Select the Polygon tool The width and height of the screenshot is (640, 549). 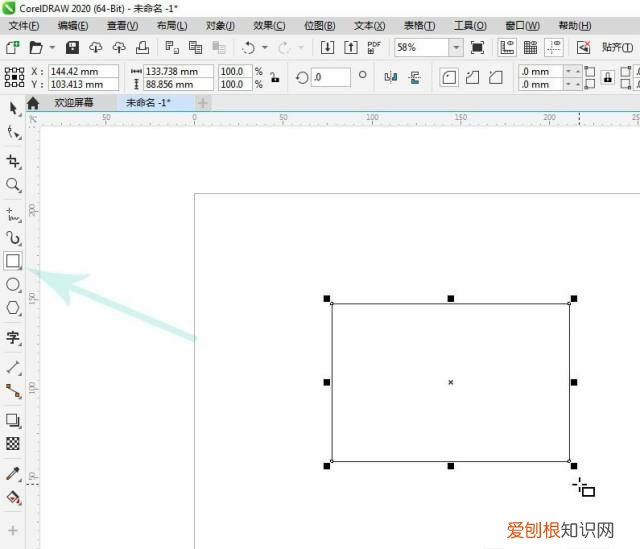pos(13,308)
